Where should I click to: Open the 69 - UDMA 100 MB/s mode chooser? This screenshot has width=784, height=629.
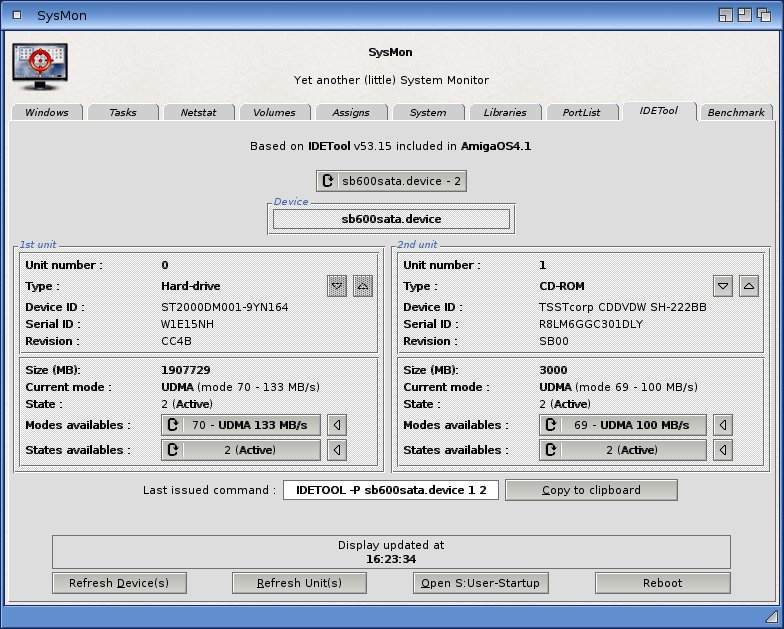point(623,425)
